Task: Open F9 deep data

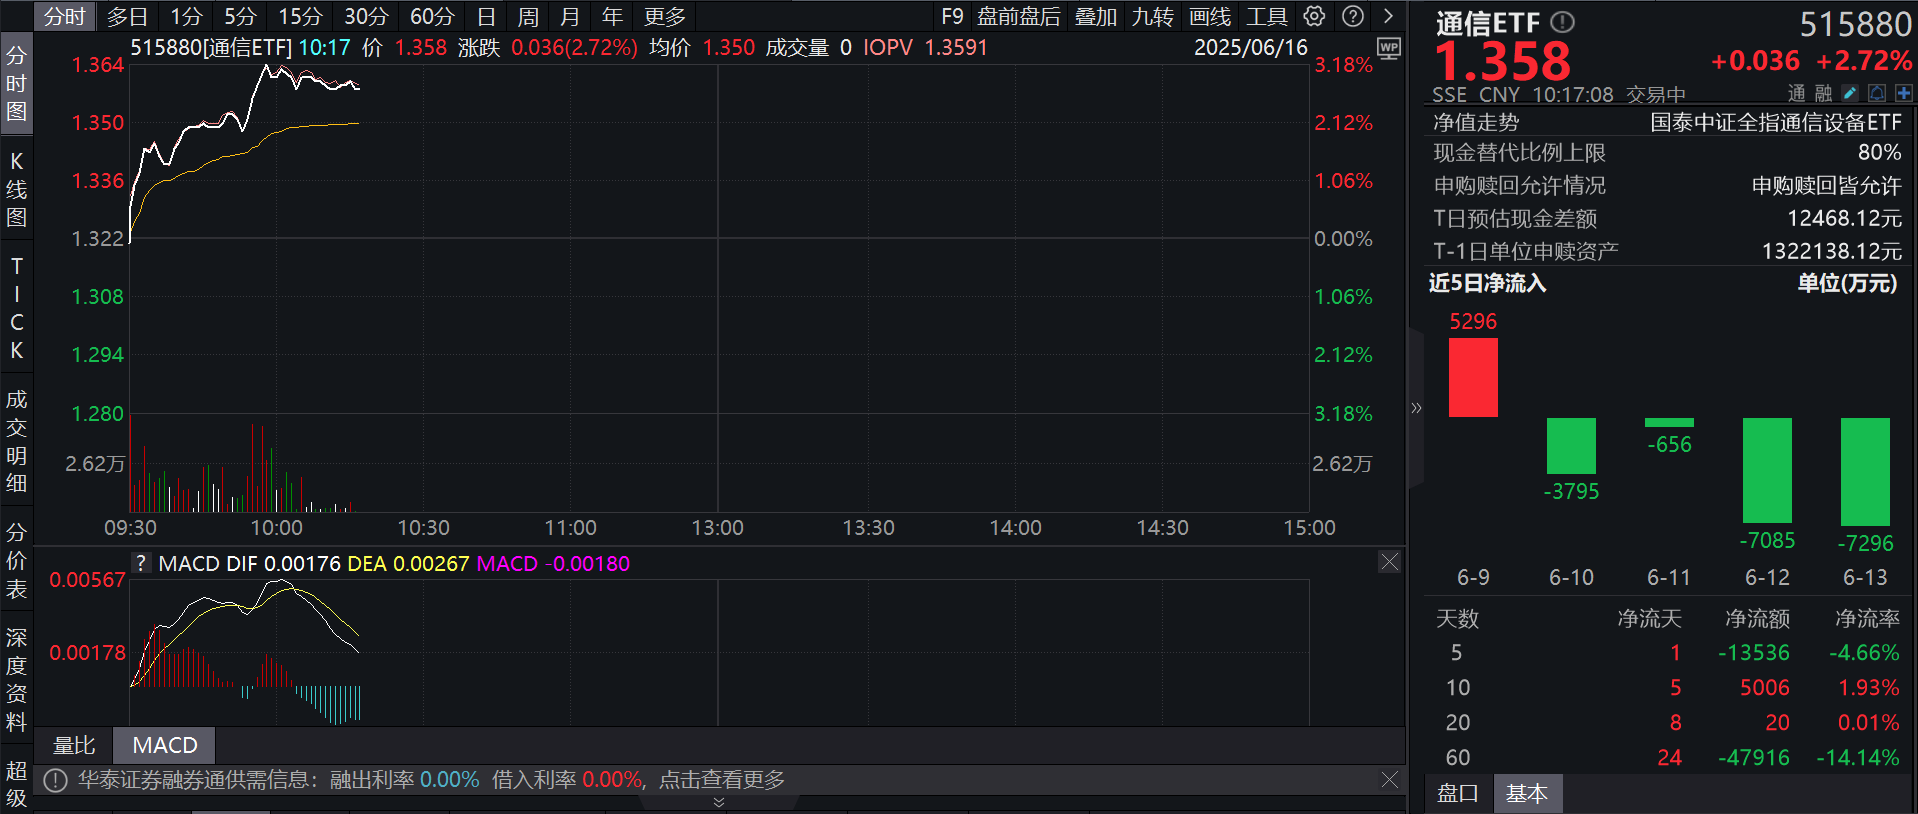Action: point(952,16)
